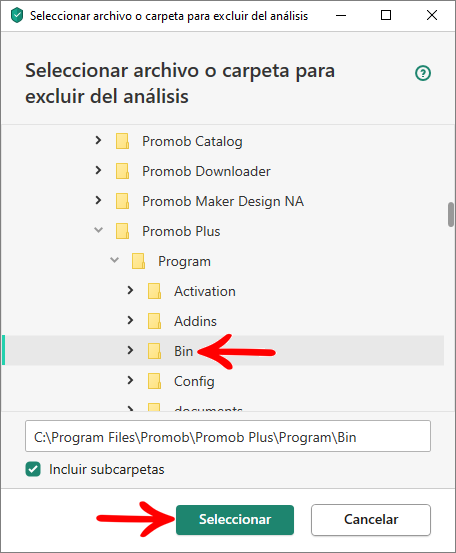Click the Addins folder icon
This screenshot has width=456, height=553.
[x=154, y=321]
